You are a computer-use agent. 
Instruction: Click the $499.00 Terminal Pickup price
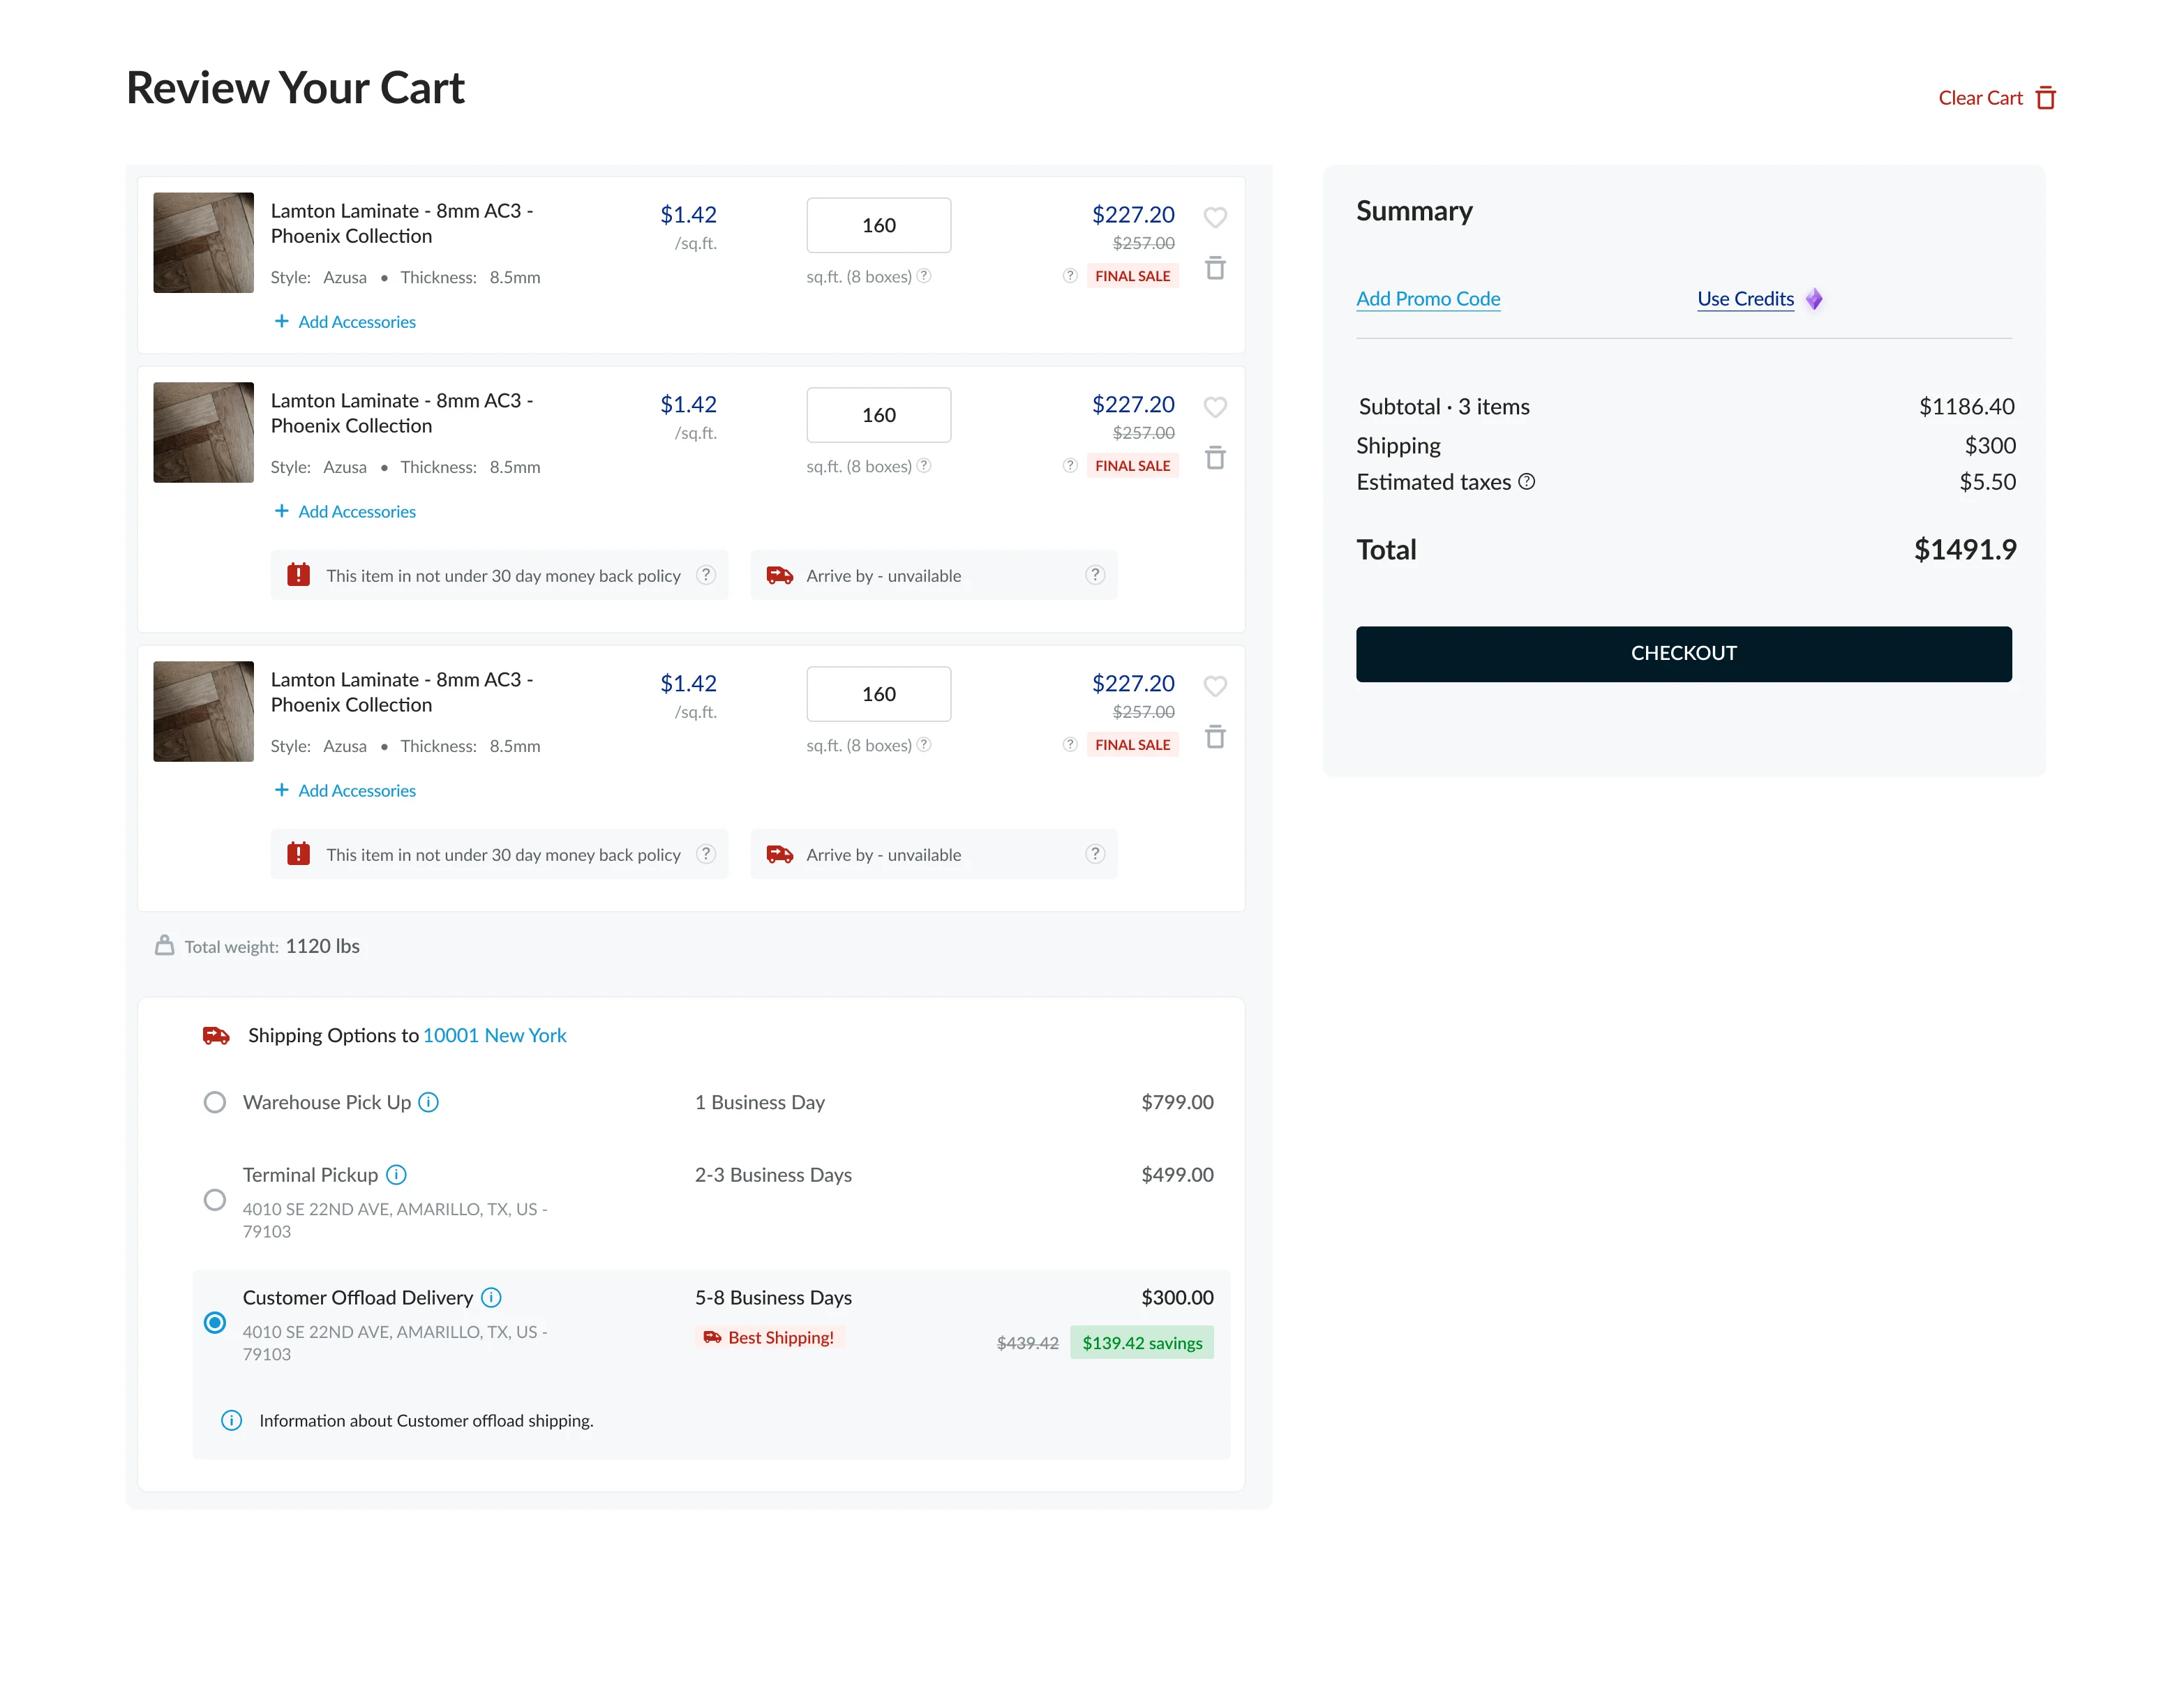point(1178,1175)
